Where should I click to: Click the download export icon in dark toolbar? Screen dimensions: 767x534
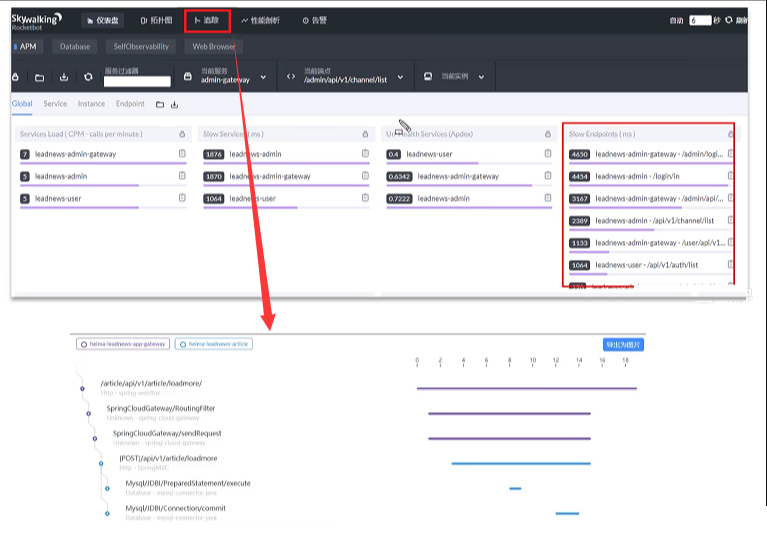tap(64, 77)
